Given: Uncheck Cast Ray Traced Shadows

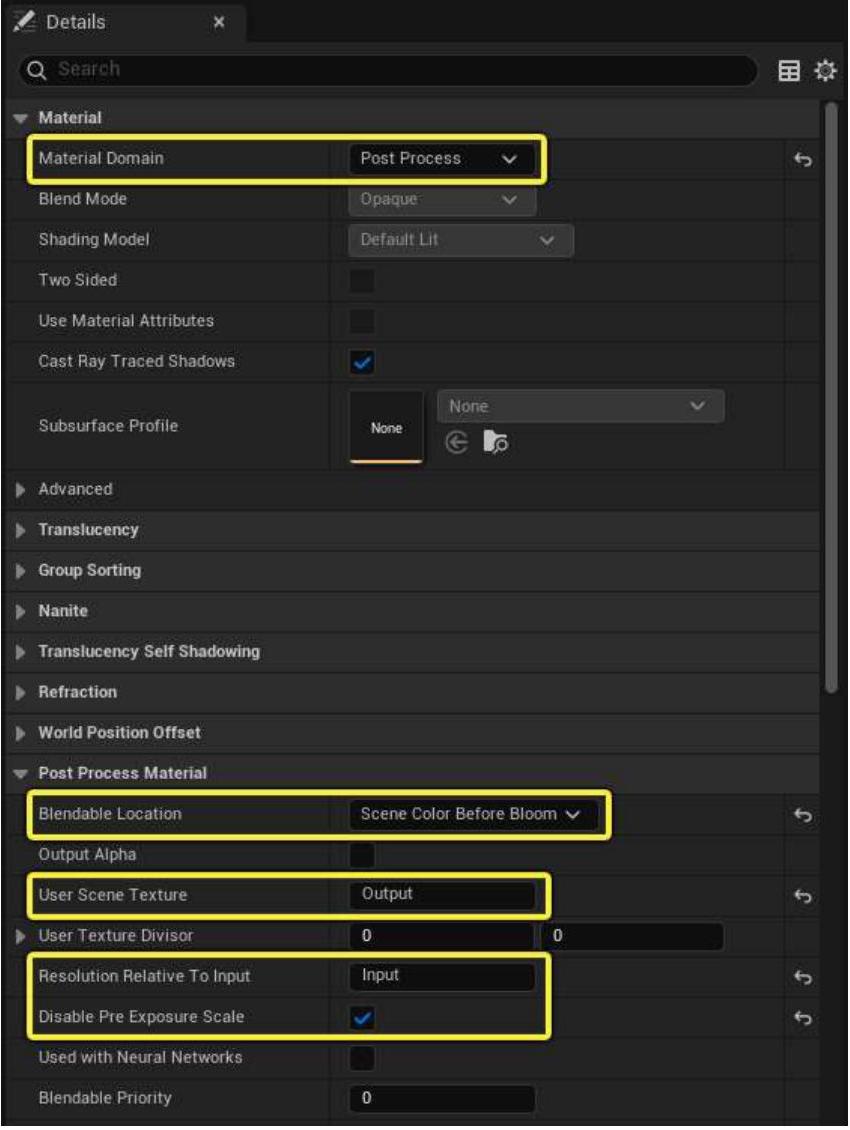Looking at the screenshot, I should point(362,362).
